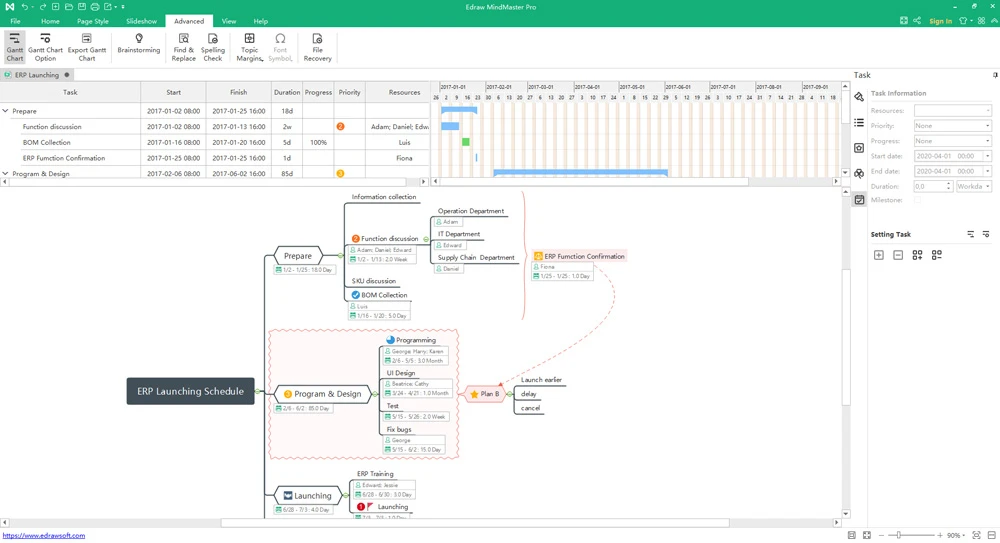1000x543 pixels.
Task: Open the www.edrawsoft.com link
Action: (x=44, y=536)
